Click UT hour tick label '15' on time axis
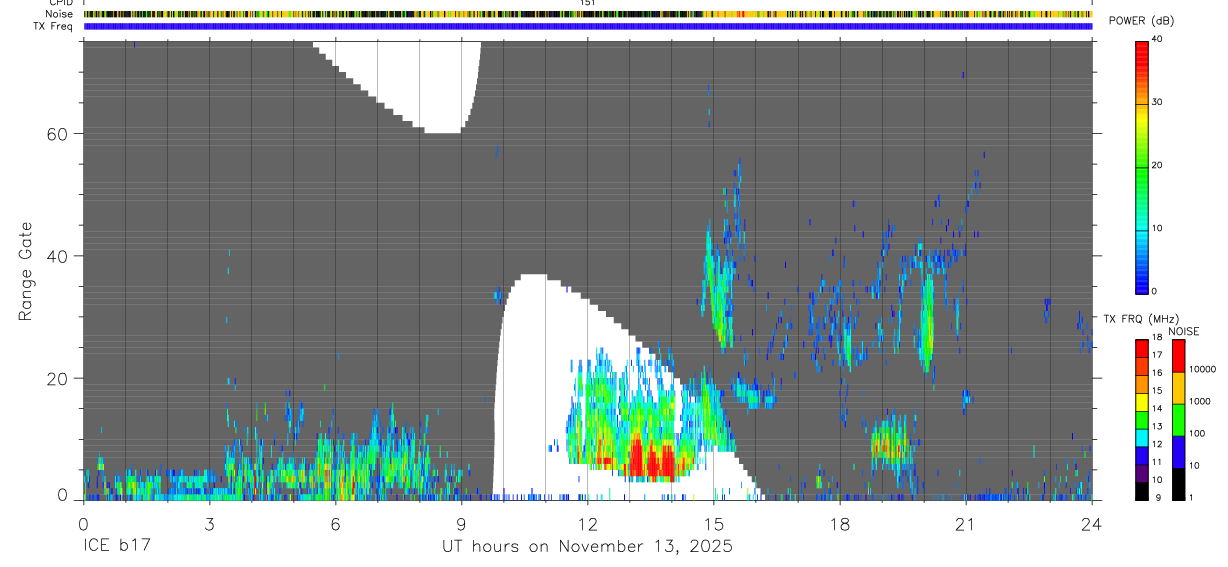Image resolution: width=1228 pixels, height=567 pixels. pos(713,523)
